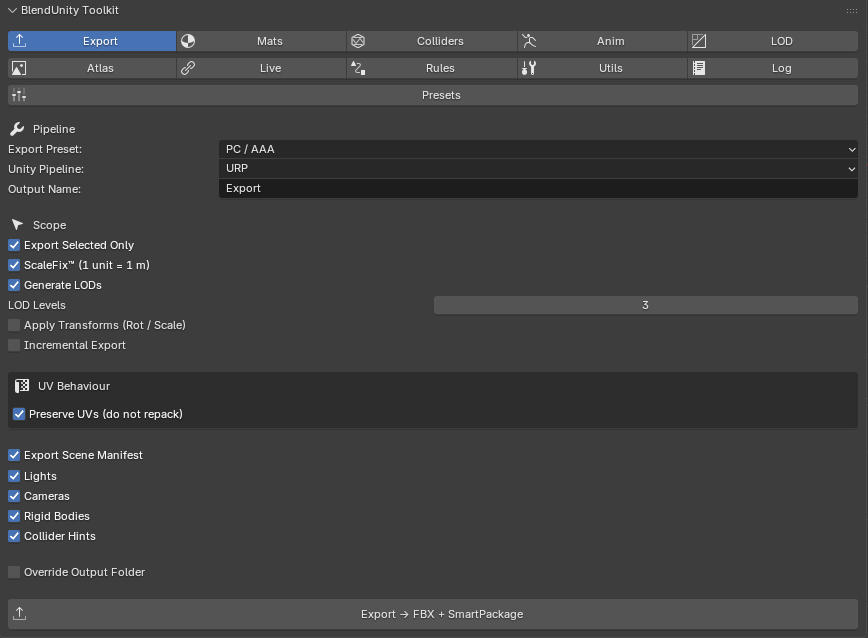Click the LOD tab icon
This screenshot has height=638, width=868.
(x=699, y=41)
